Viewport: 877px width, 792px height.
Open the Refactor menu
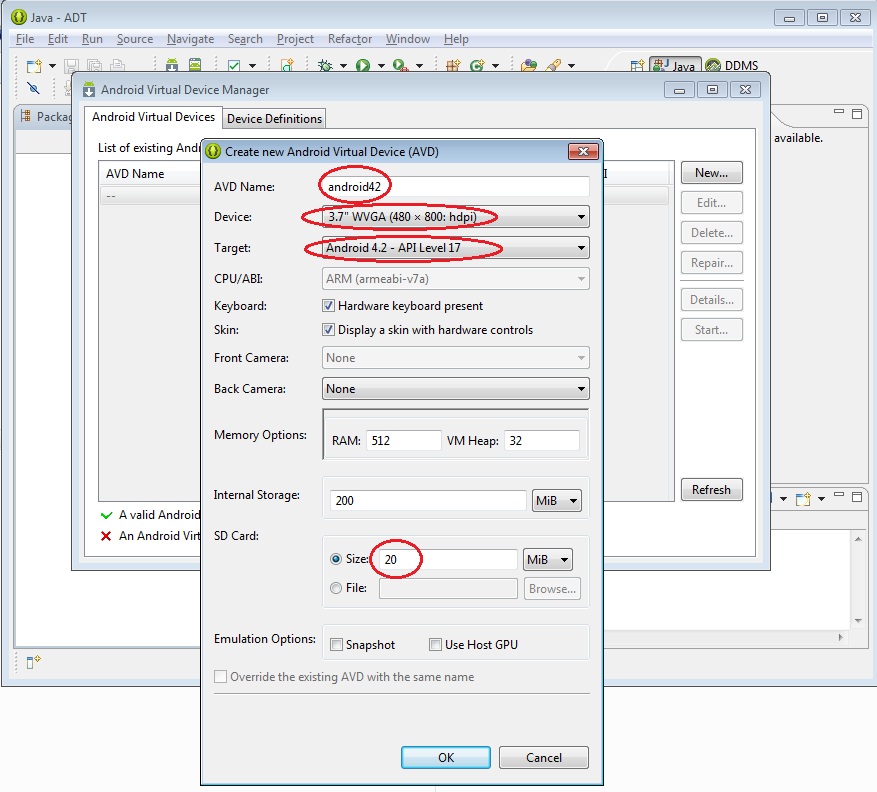click(x=350, y=39)
